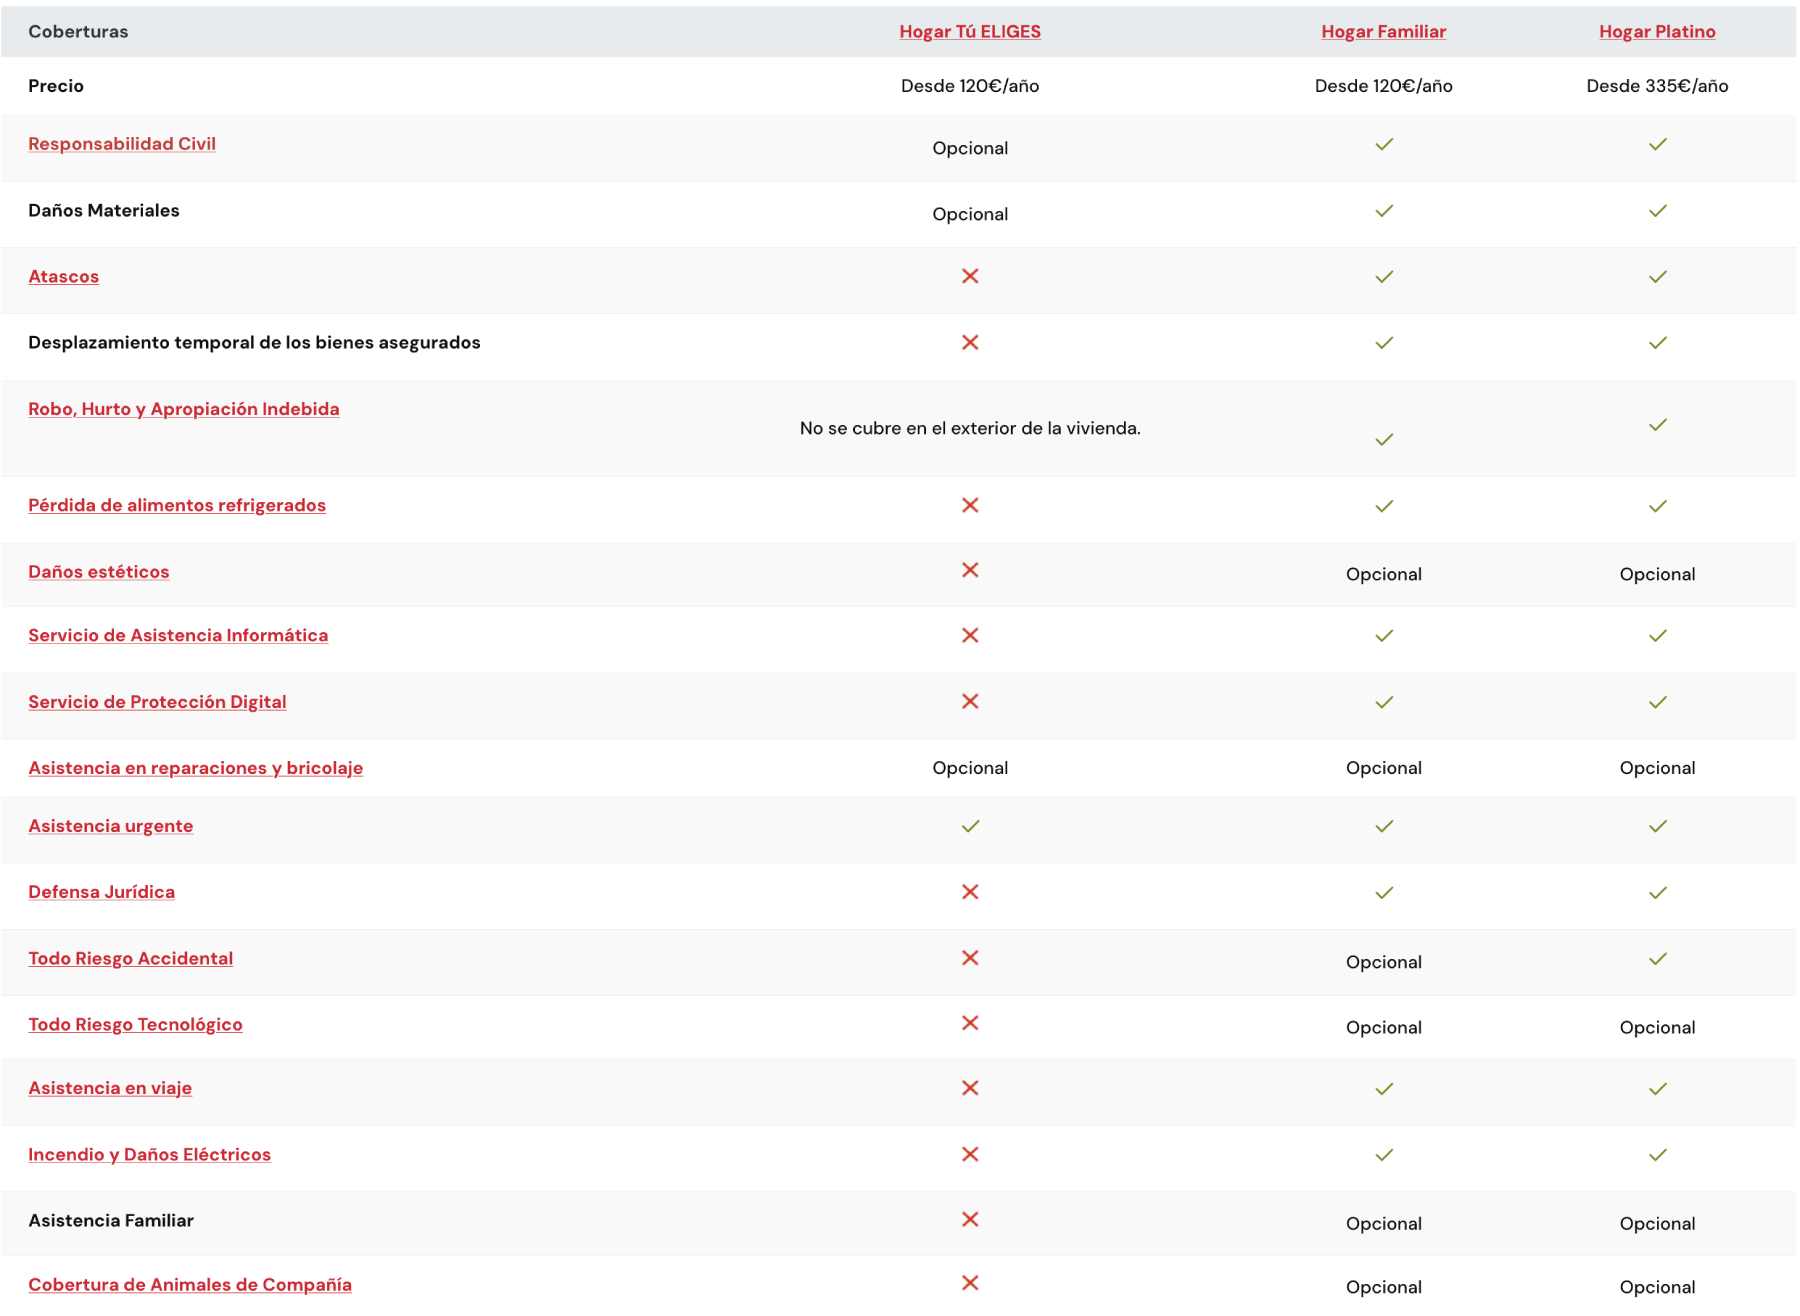
Task: Open the Defensa Jurídica link
Action: (x=102, y=892)
